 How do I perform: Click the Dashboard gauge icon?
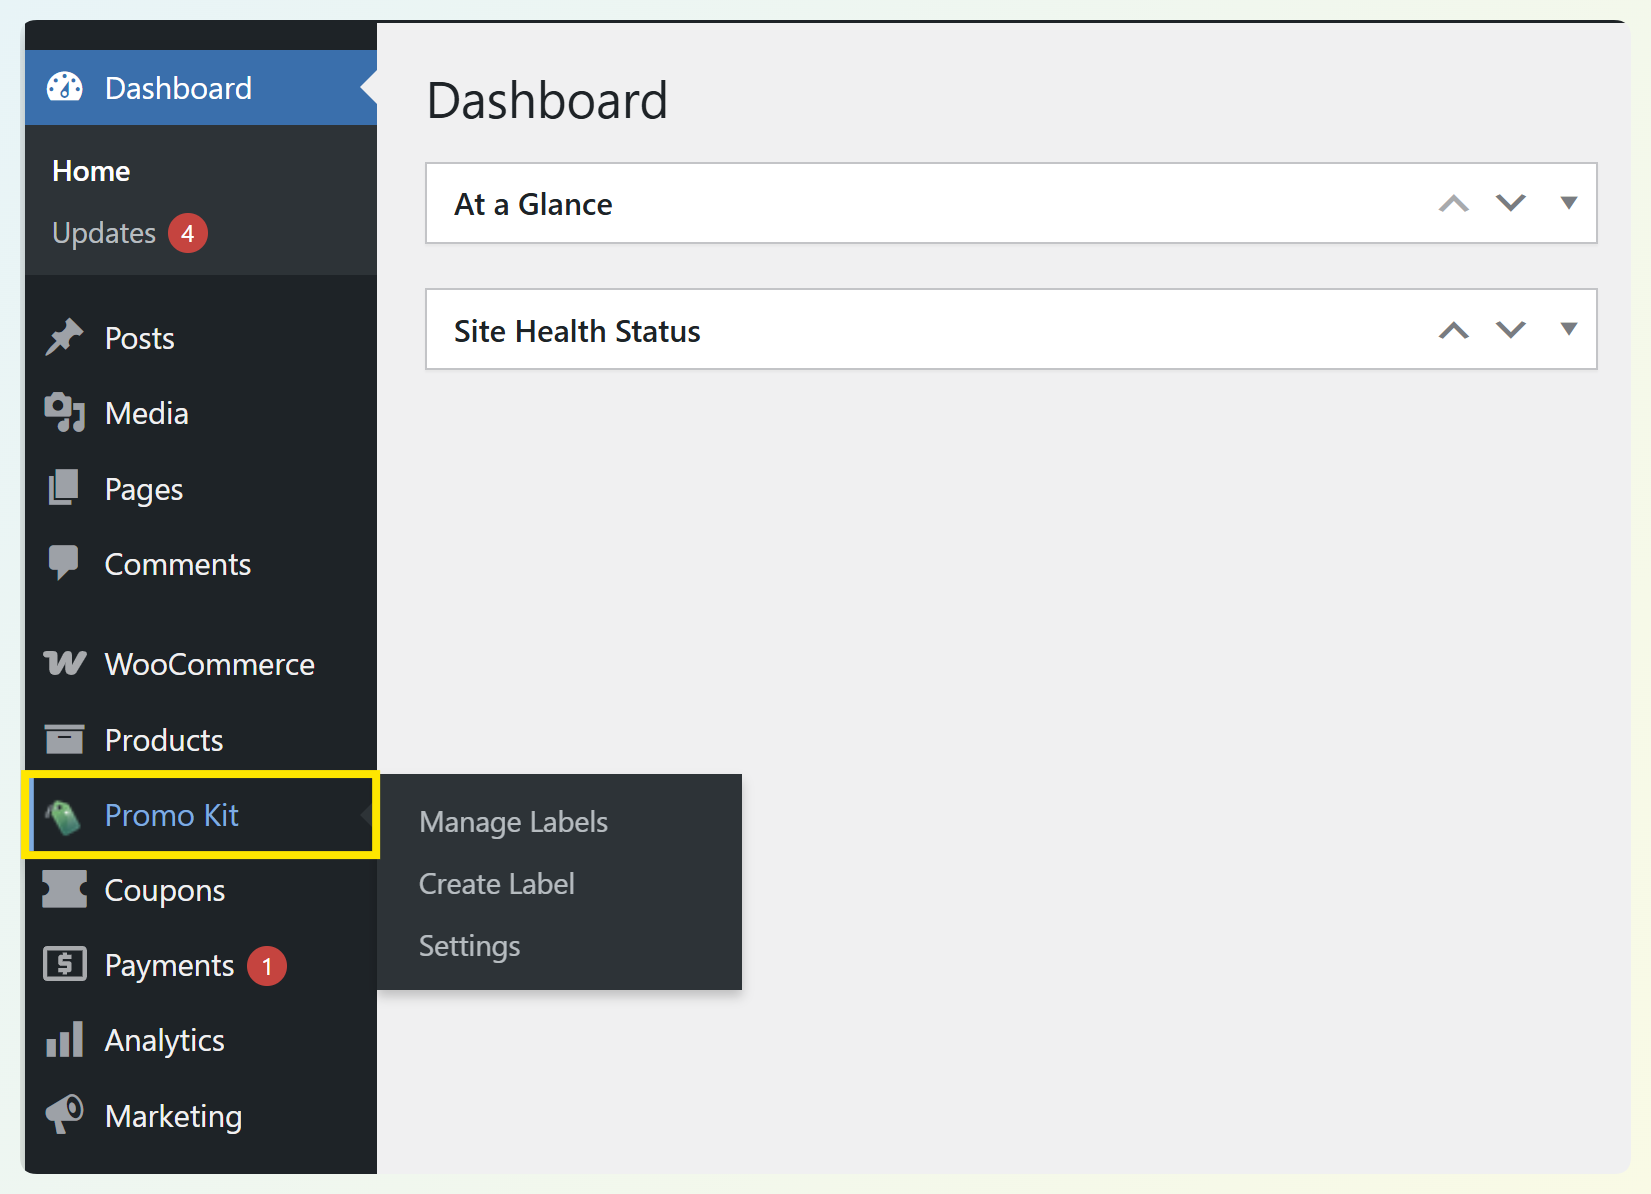click(x=65, y=88)
